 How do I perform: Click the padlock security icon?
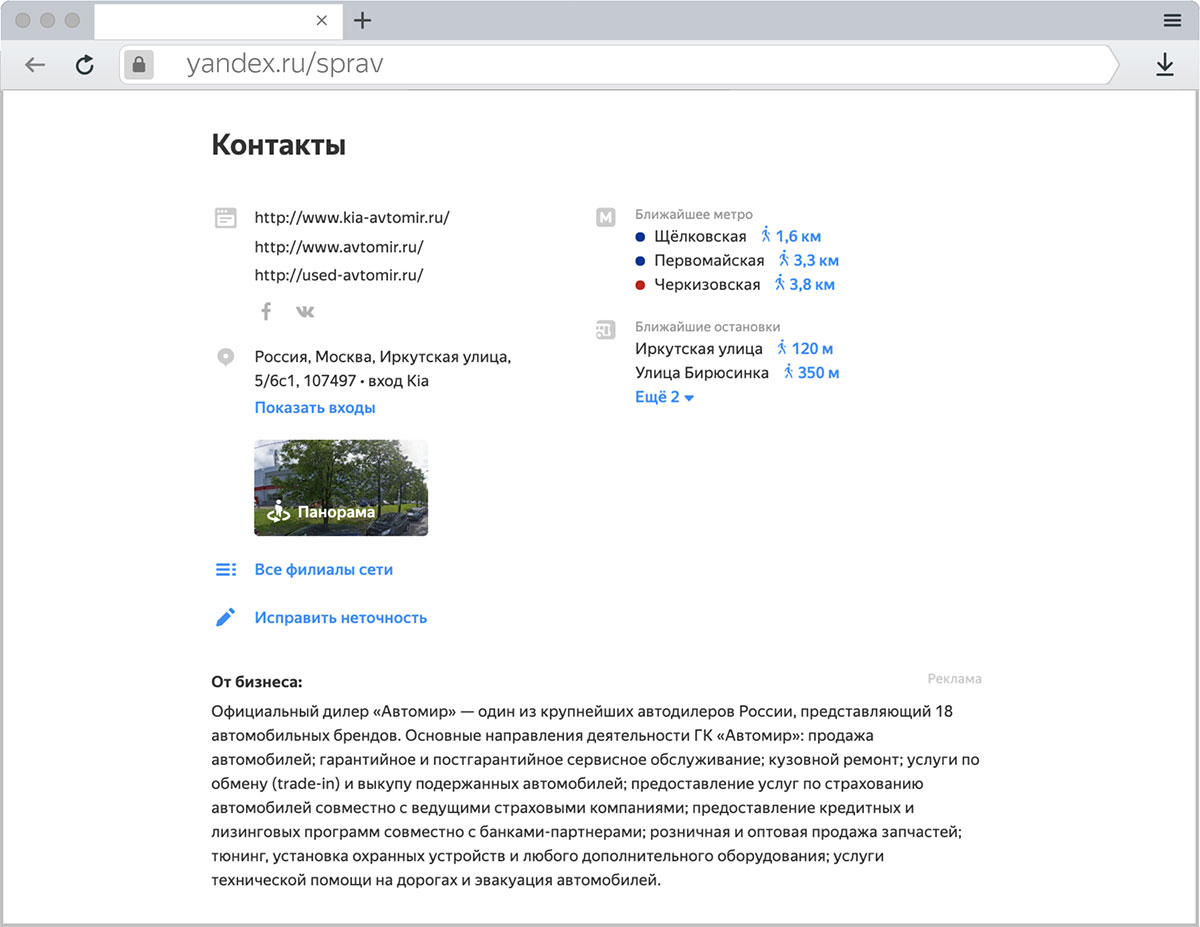pyautogui.click(x=138, y=65)
